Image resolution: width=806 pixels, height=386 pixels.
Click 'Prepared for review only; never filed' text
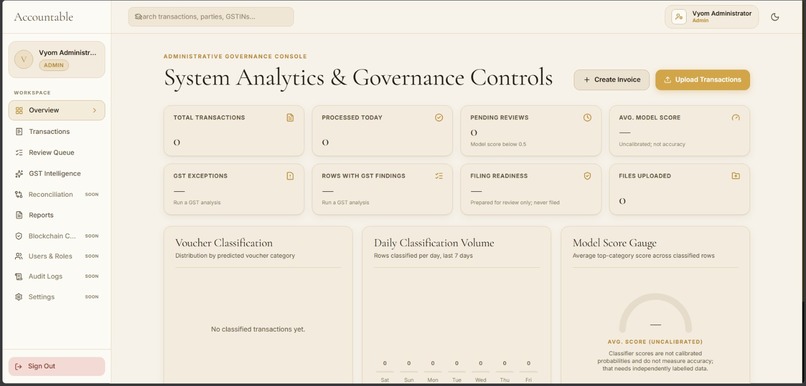[x=515, y=203]
